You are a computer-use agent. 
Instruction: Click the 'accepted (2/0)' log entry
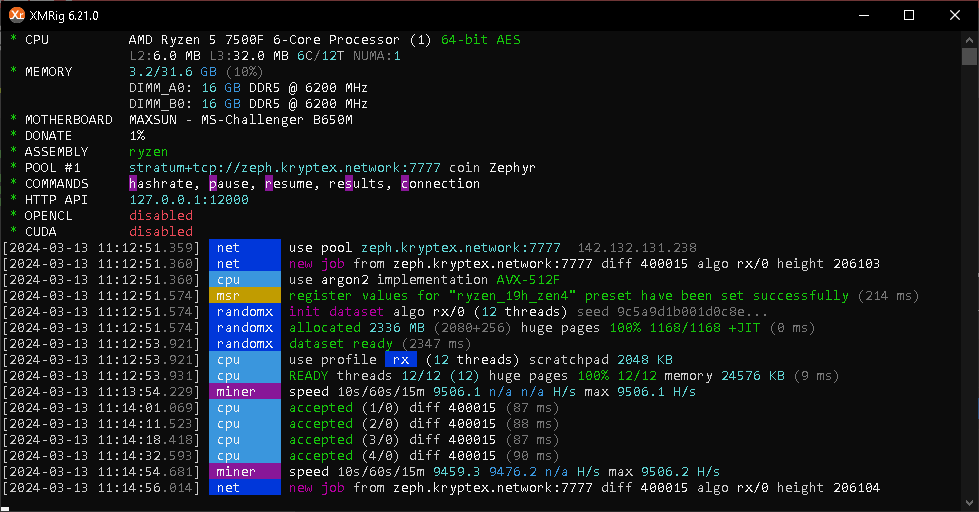pos(344,424)
